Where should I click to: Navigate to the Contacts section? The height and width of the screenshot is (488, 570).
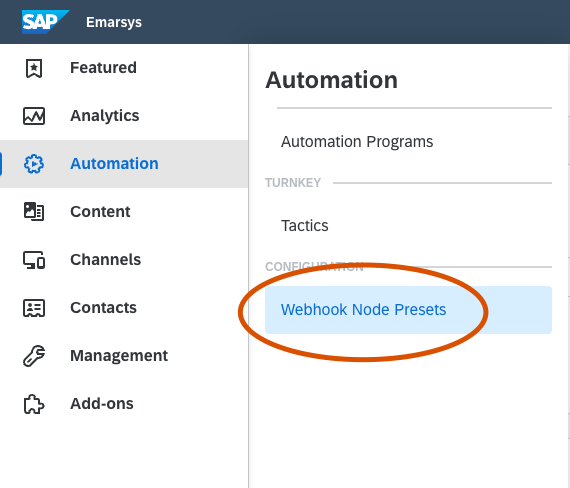[103, 308]
